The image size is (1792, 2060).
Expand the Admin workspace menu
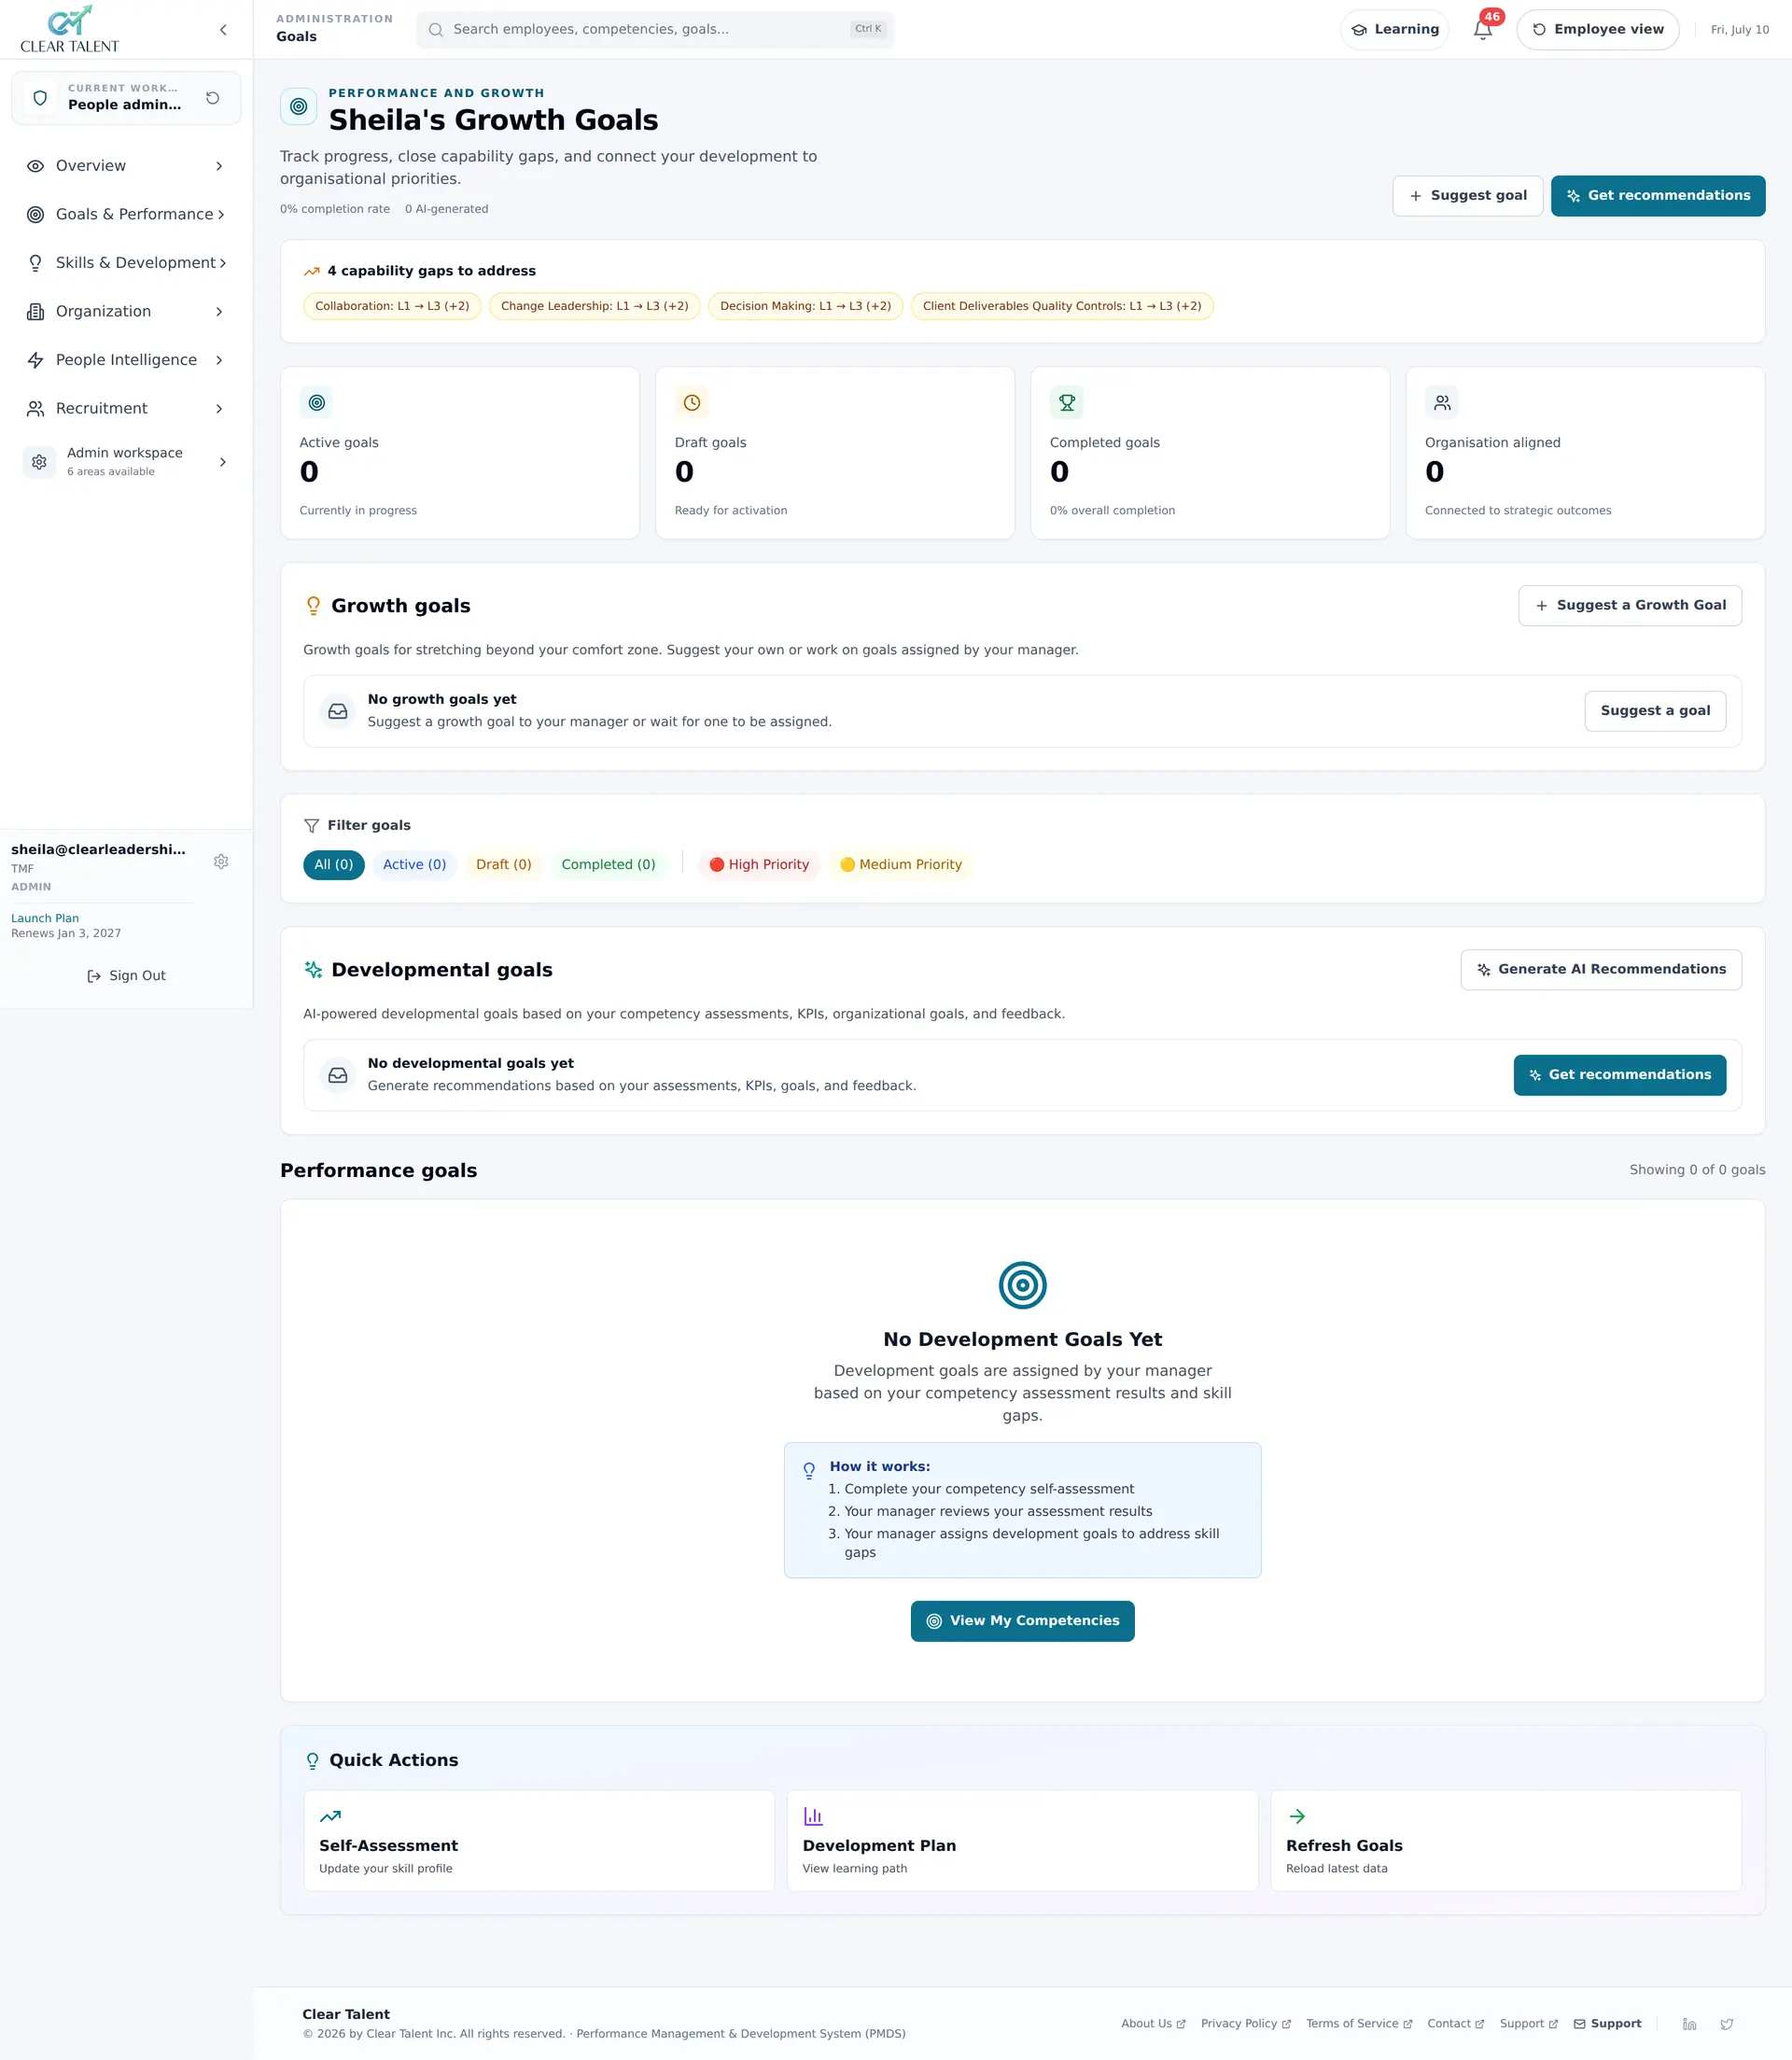click(126, 462)
